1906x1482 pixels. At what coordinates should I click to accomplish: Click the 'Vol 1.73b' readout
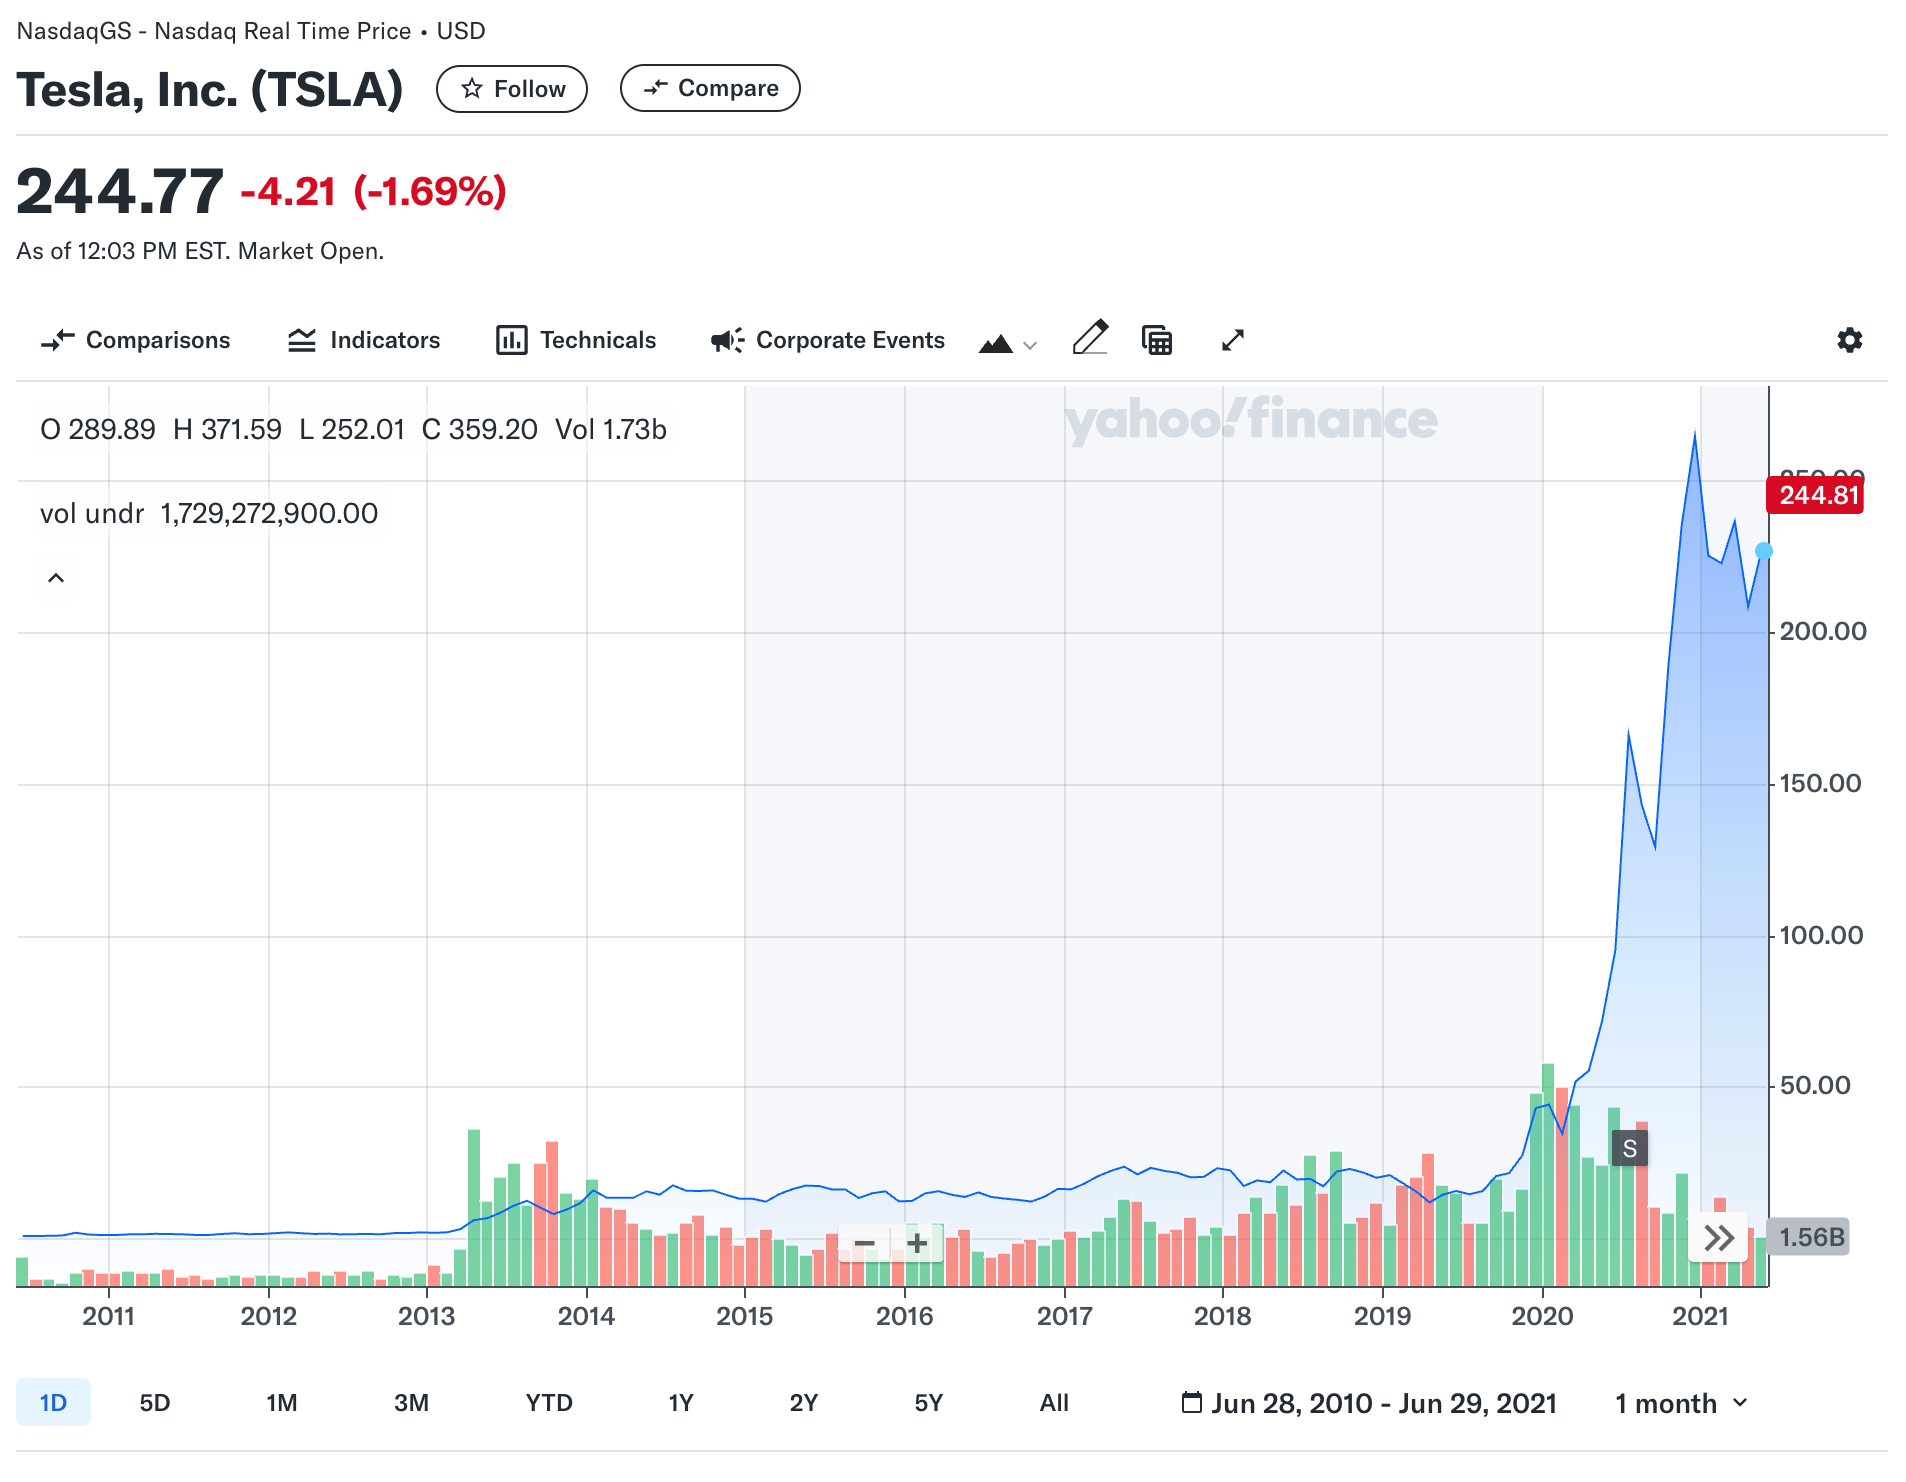click(x=611, y=429)
